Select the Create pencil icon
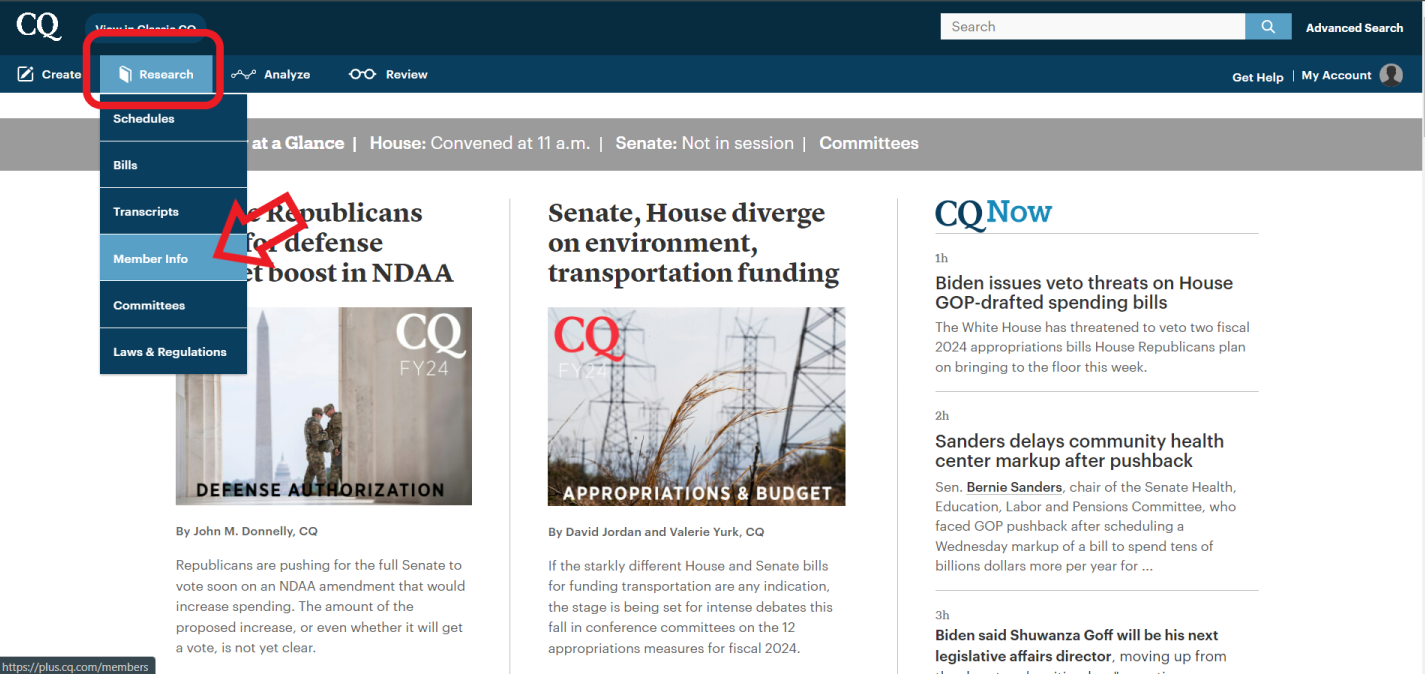Viewport: 1425px width, 674px height. pos(23,73)
